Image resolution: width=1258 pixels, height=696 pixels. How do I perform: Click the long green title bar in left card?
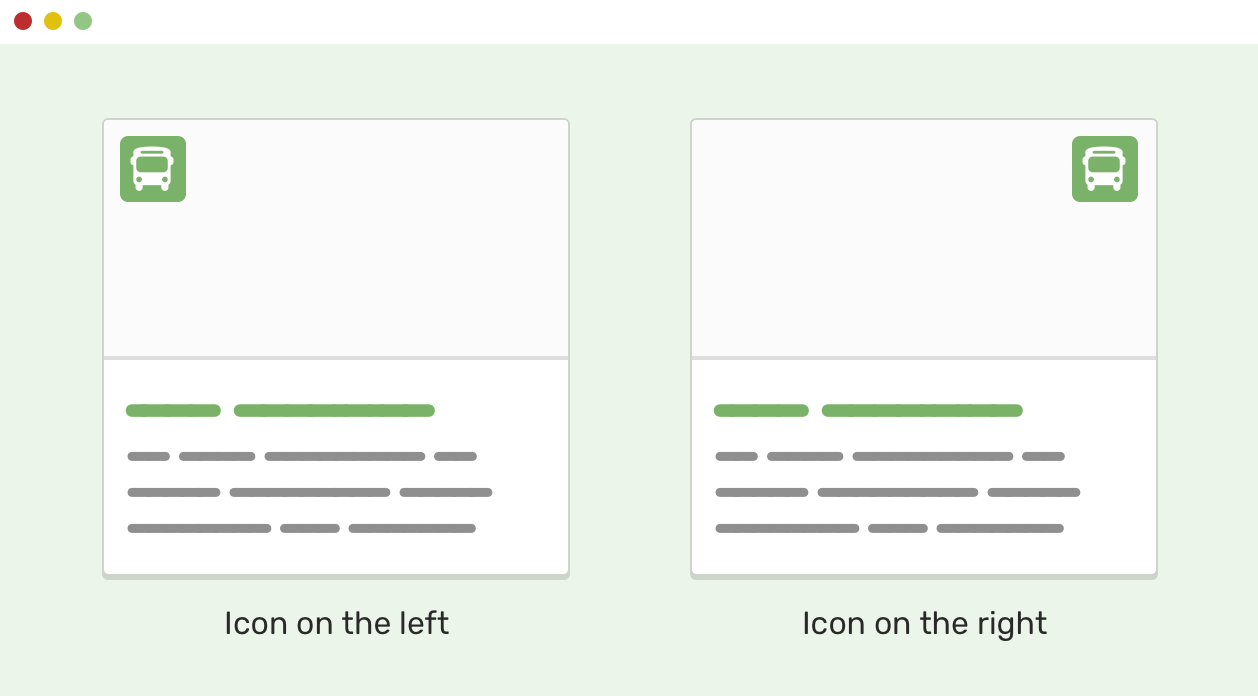(x=334, y=410)
